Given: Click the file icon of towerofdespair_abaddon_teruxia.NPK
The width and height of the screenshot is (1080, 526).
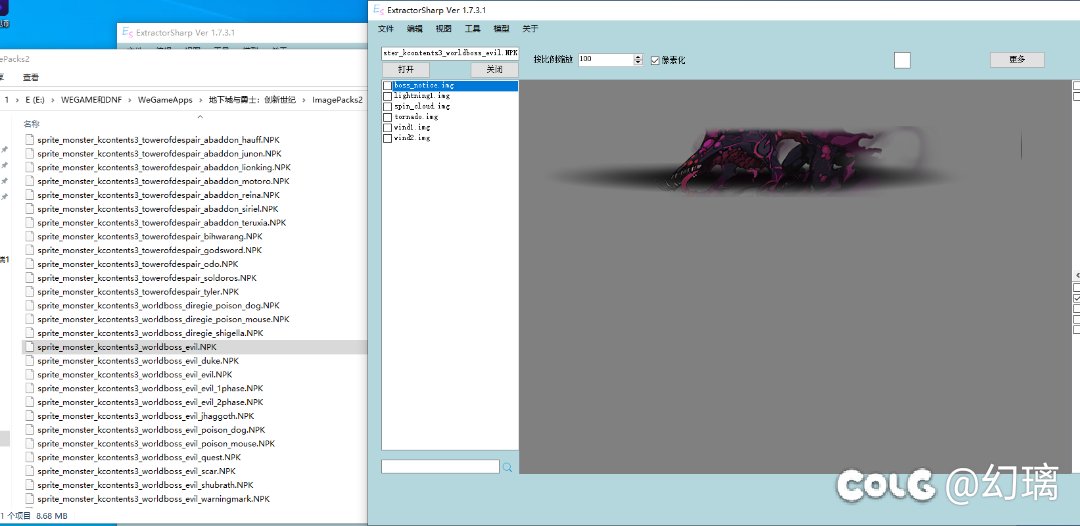Looking at the screenshot, I should click(x=30, y=222).
